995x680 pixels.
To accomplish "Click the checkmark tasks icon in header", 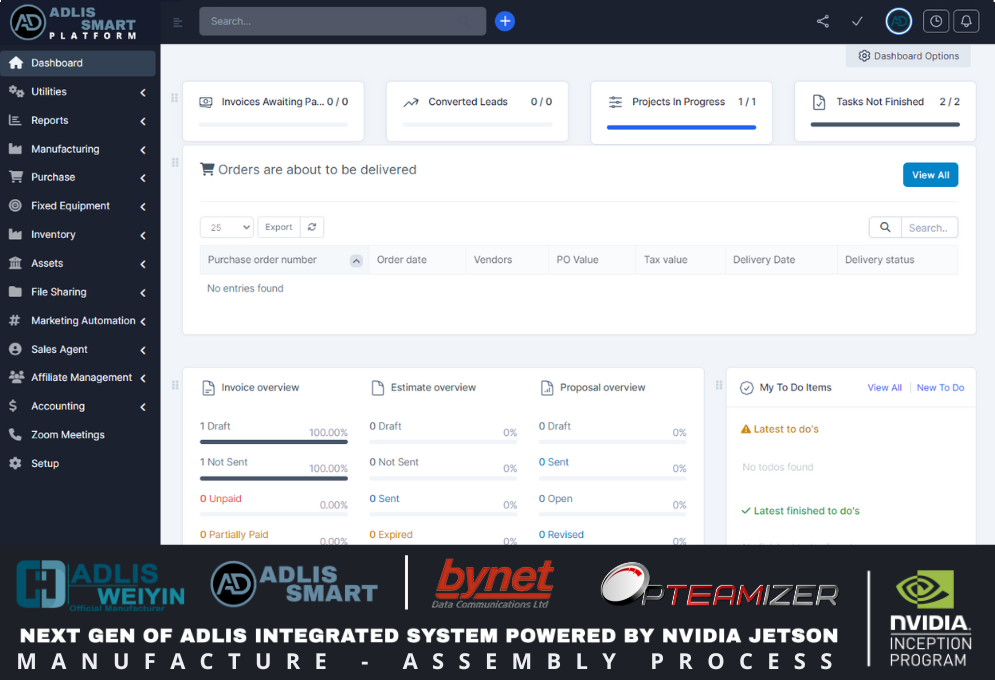I will click(857, 21).
